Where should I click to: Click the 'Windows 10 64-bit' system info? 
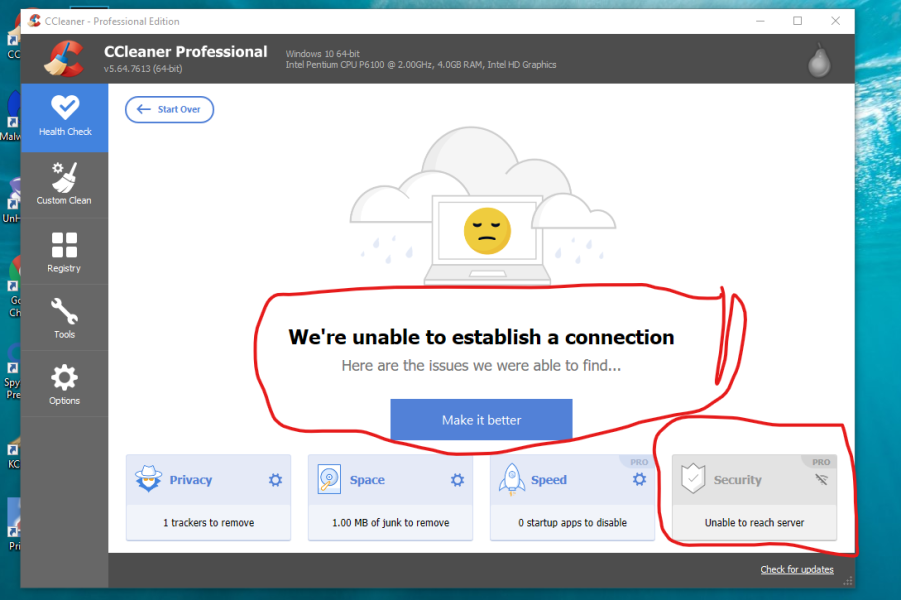pos(322,53)
